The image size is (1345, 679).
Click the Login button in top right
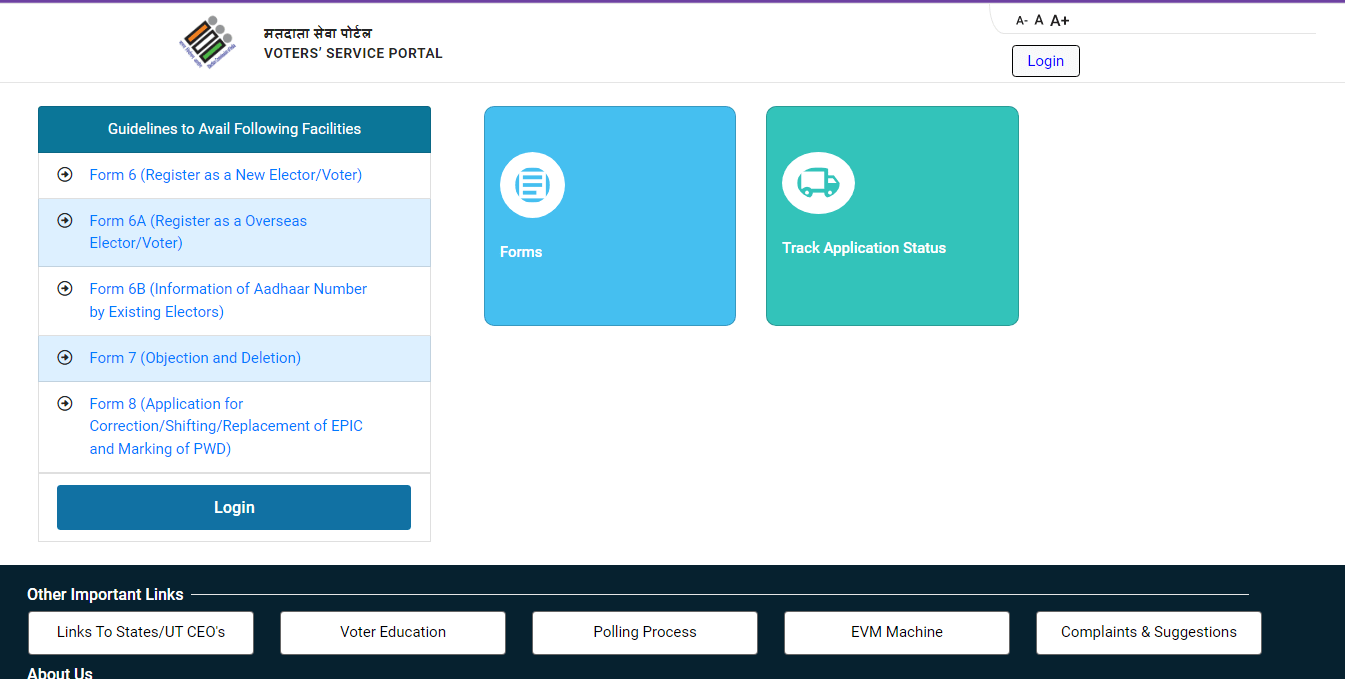(1045, 60)
